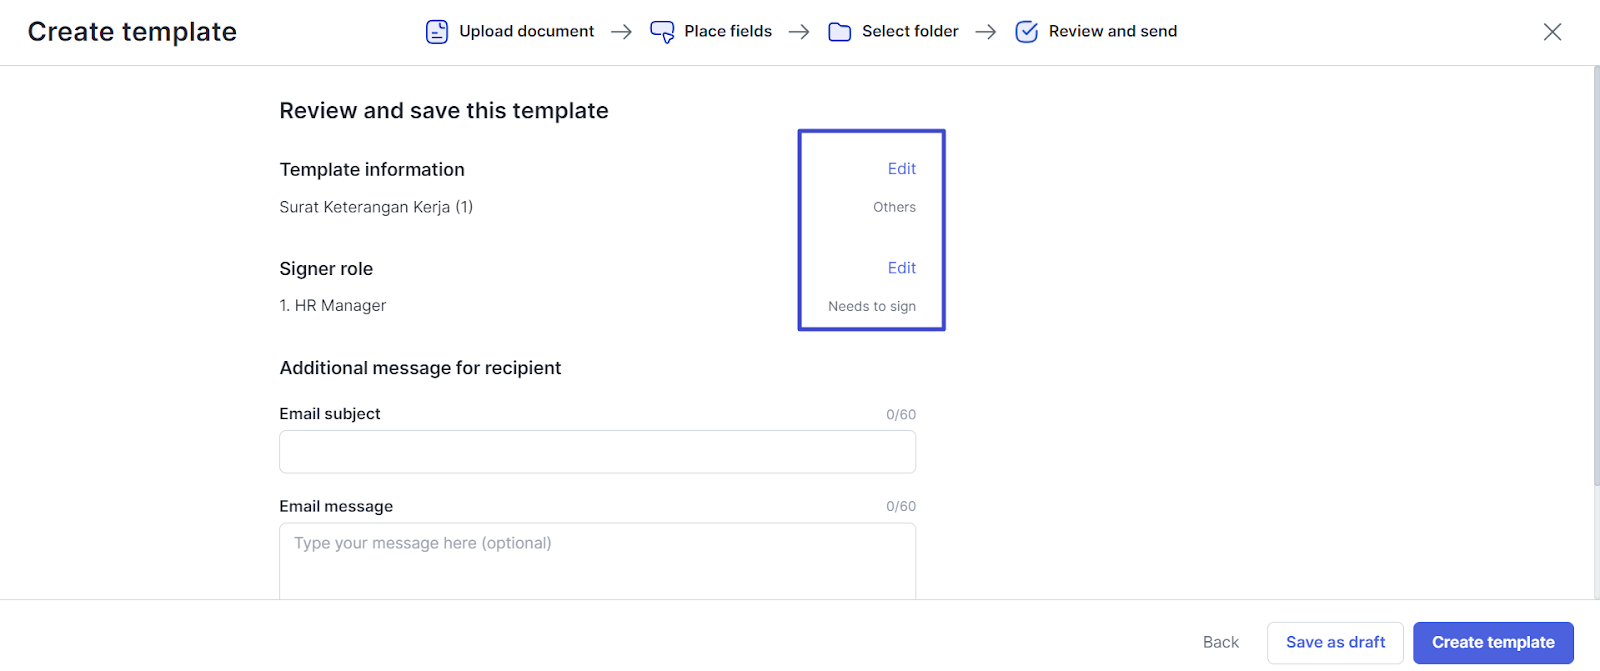Image resolution: width=1600 pixels, height=671 pixels.
Task: Click the Upload document step icon
Action: [x=437, y=32]
